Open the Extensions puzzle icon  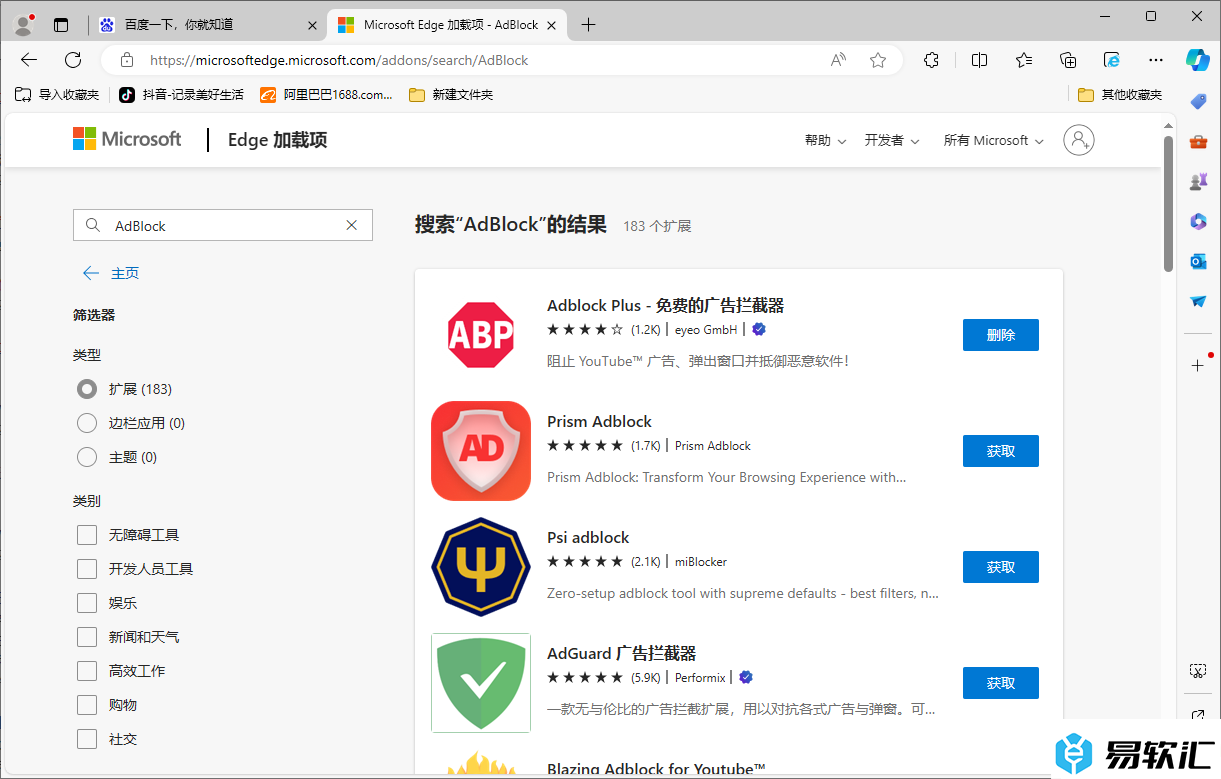point(931,60)
